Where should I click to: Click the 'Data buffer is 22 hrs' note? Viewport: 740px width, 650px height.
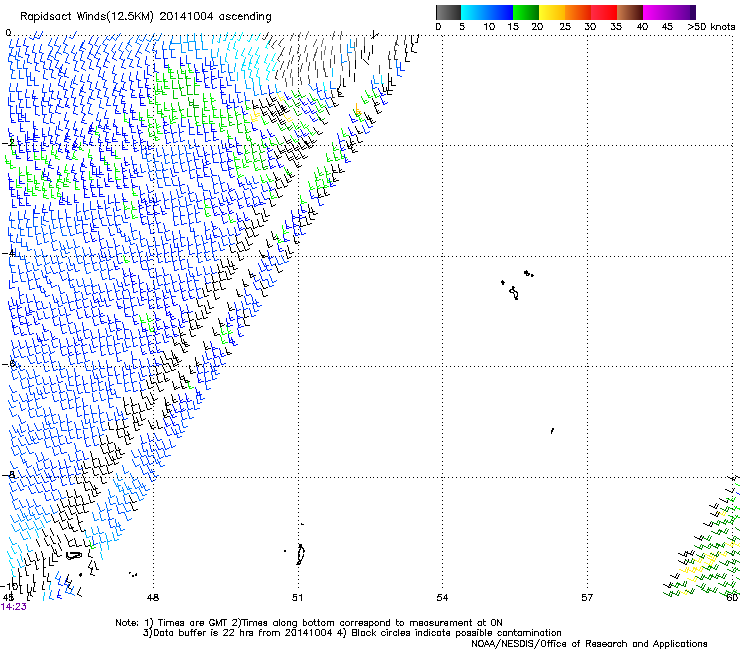352,633
